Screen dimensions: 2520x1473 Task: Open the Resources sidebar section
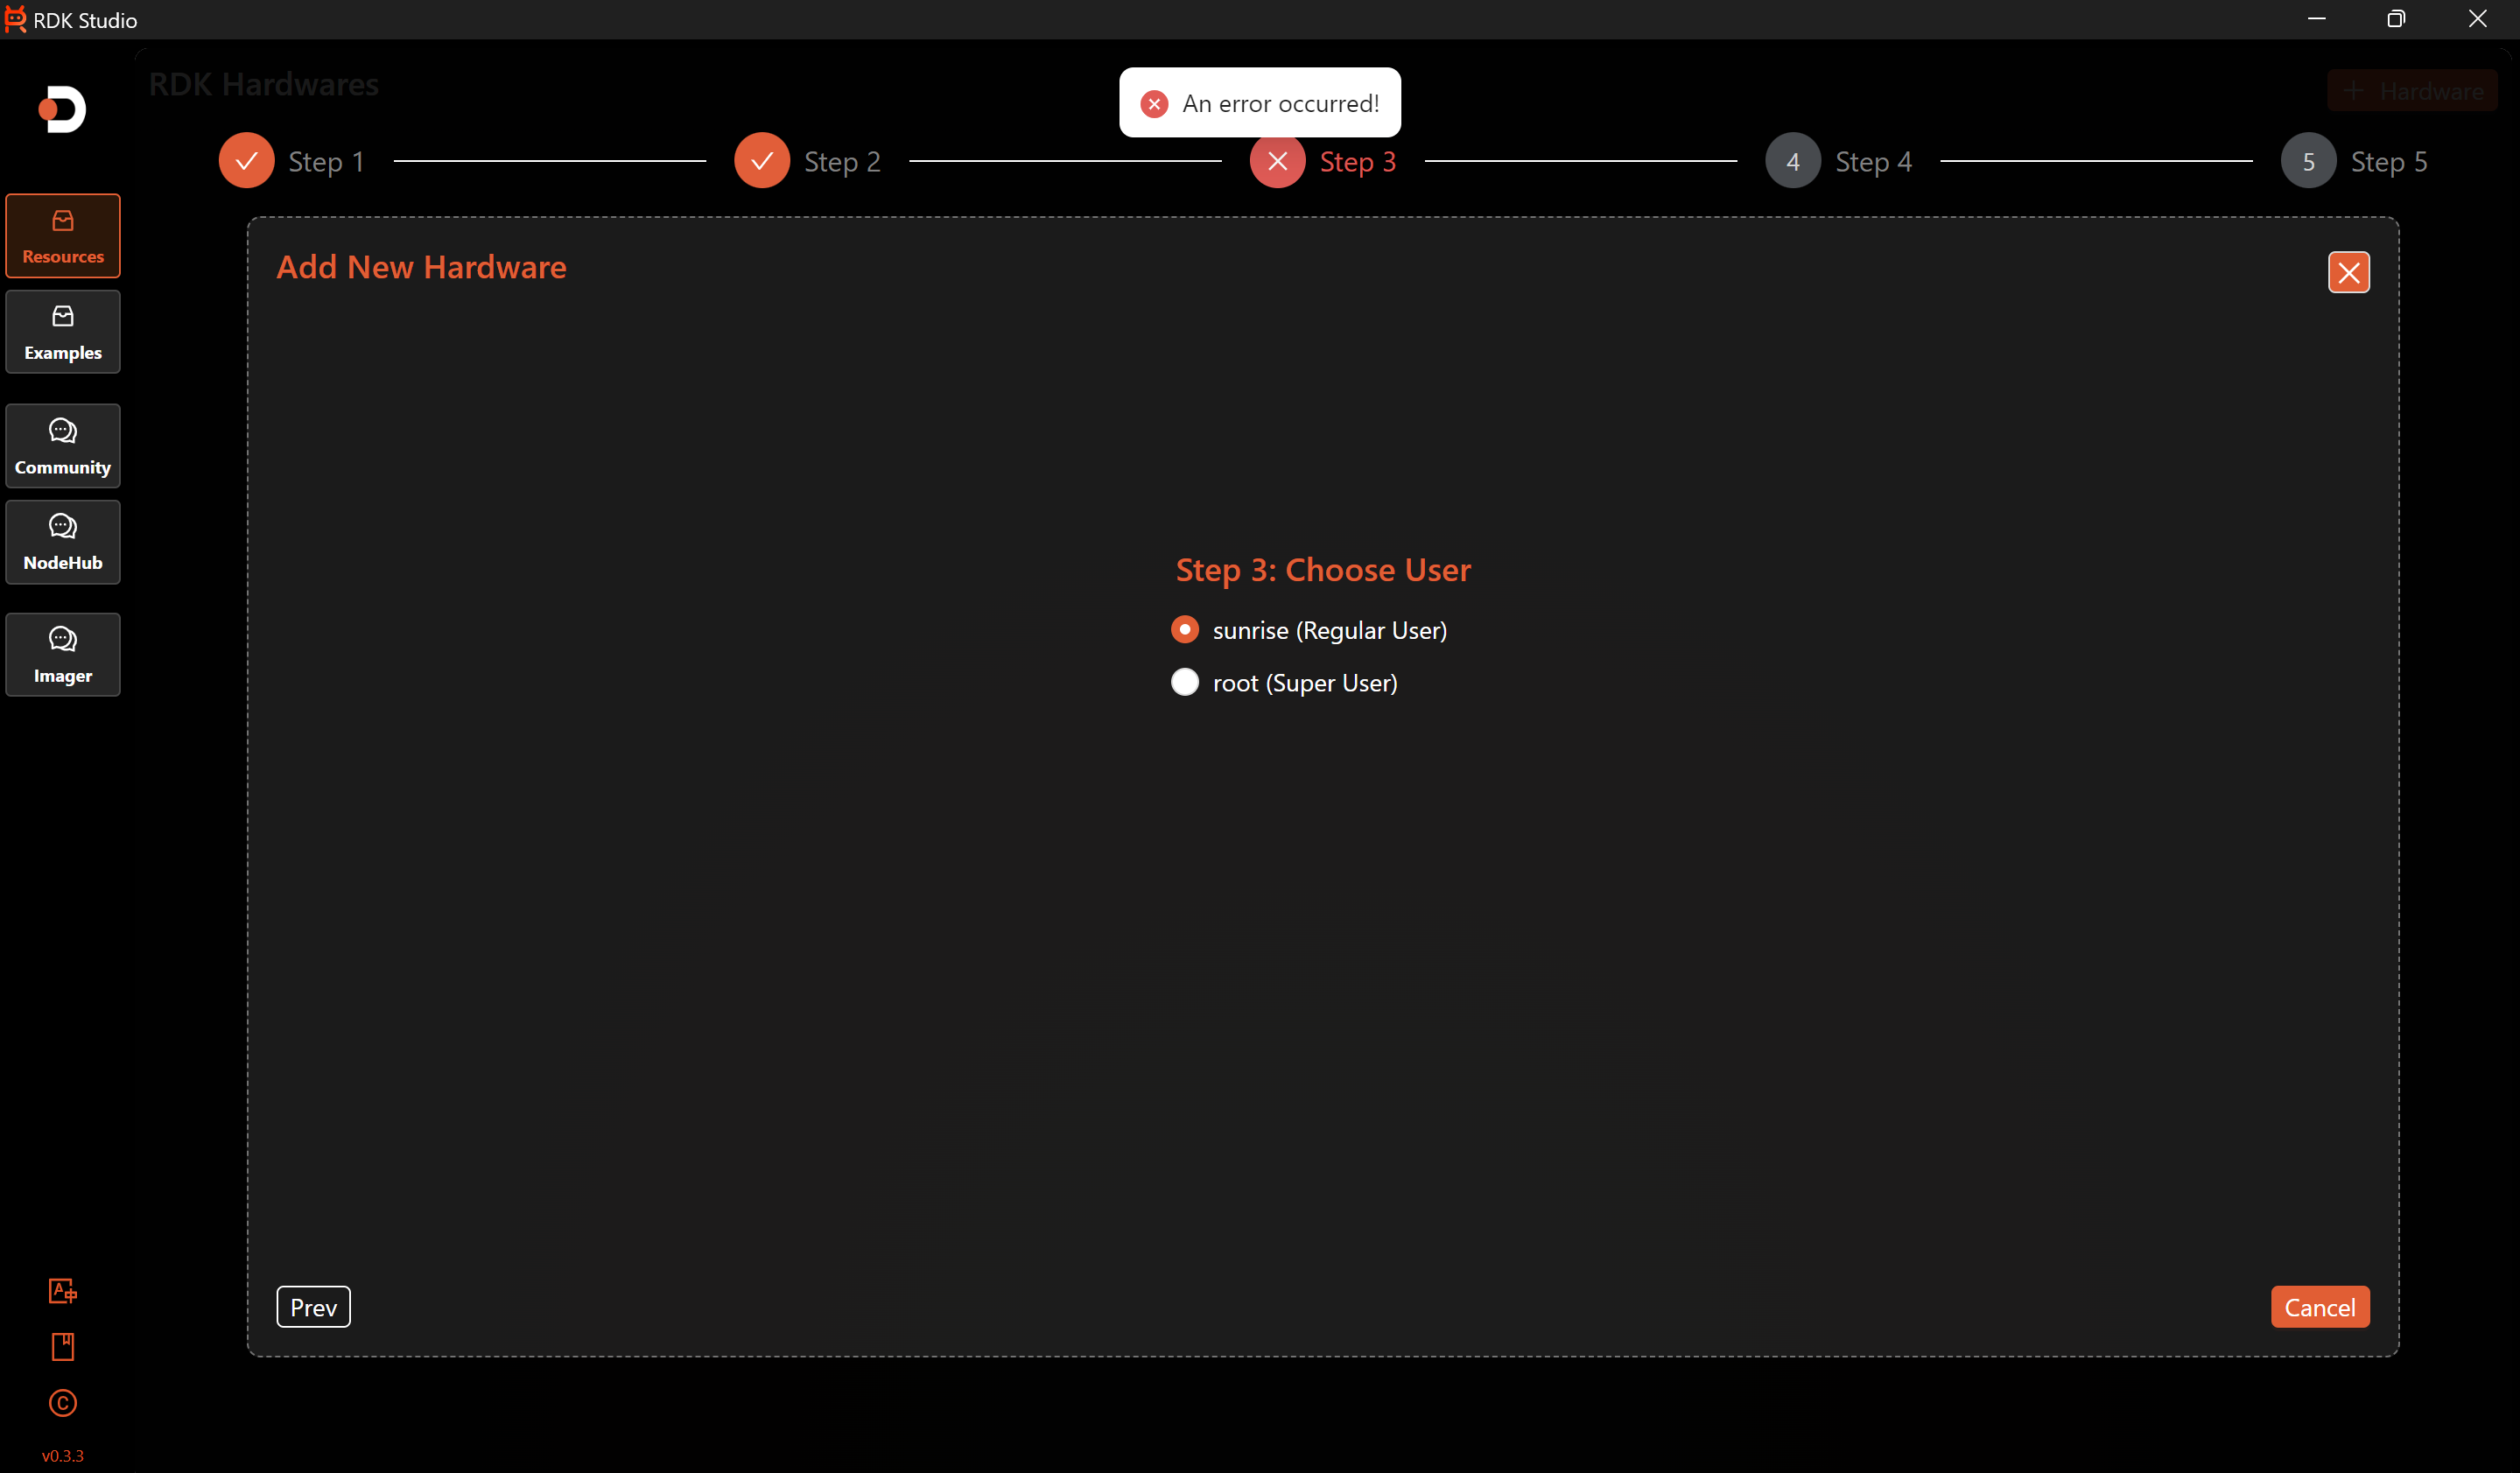[x=63, y=236]
